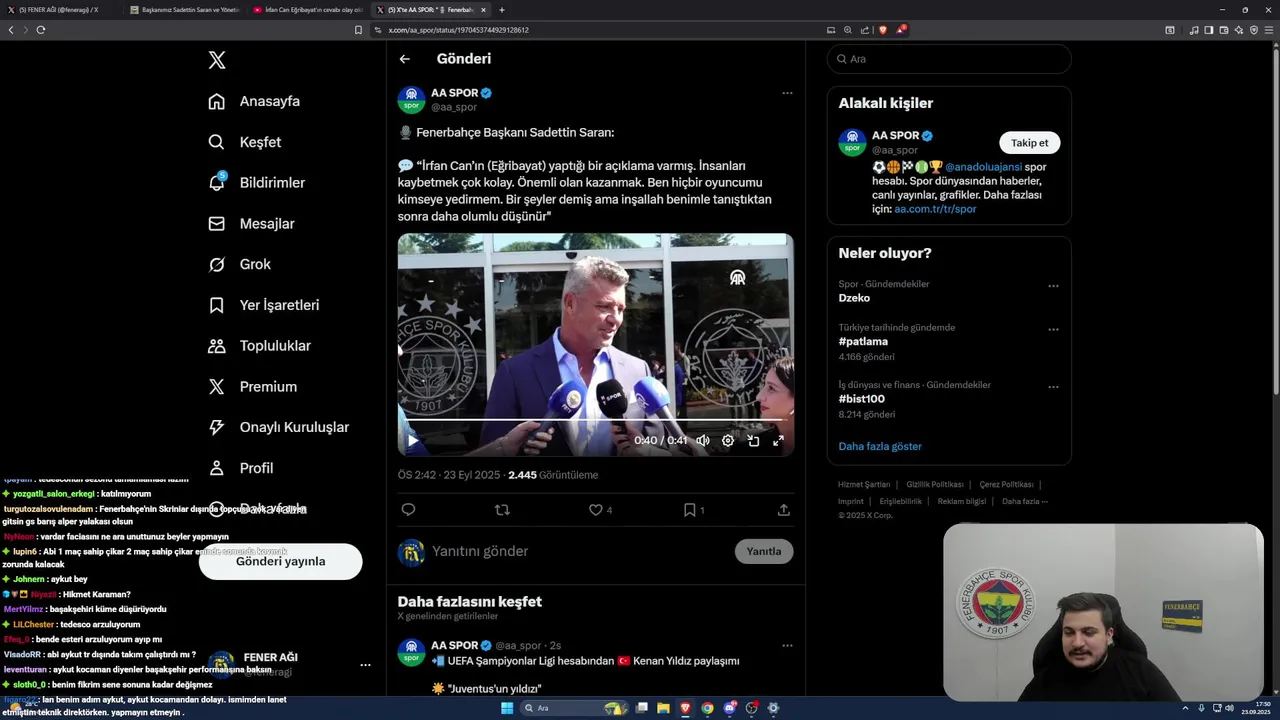Share the post with share icon
This screenshot has width=1280, height=720.
784,510
